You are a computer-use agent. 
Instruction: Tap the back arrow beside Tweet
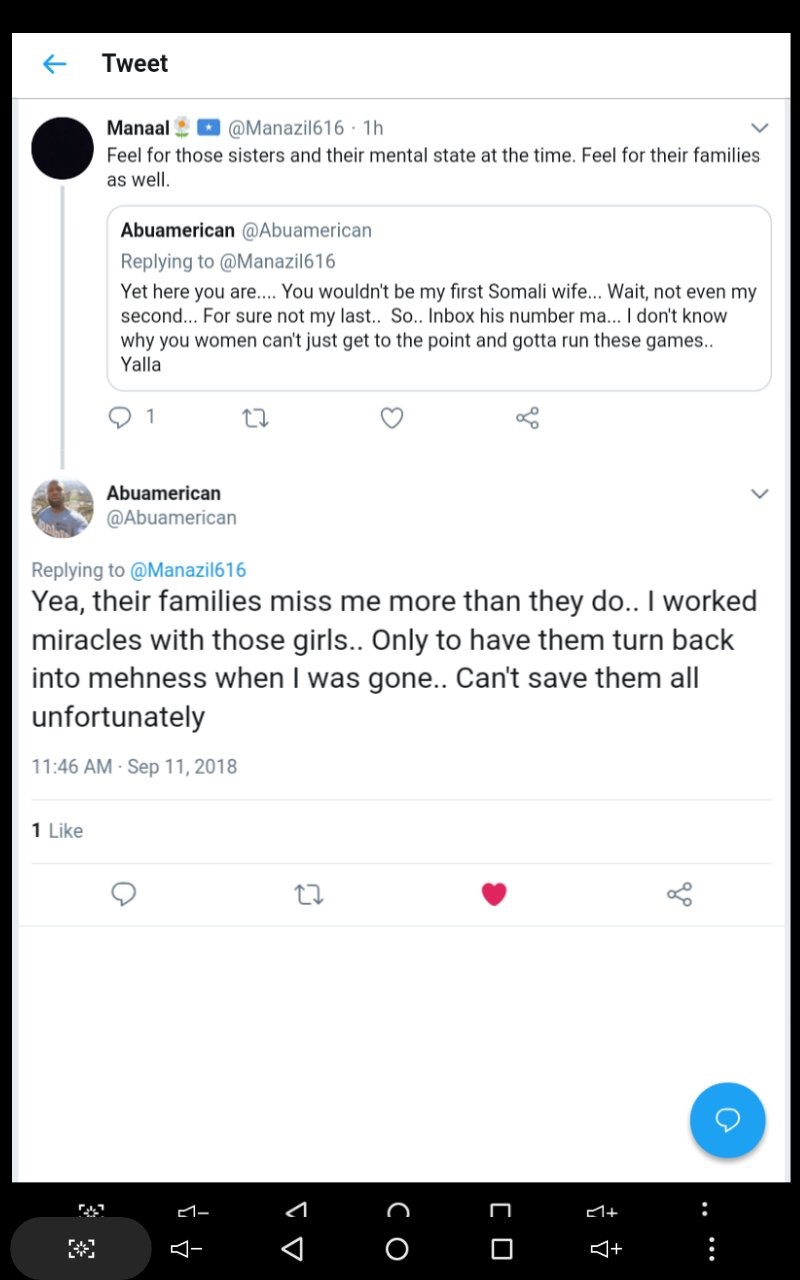[x=54, y=64]
